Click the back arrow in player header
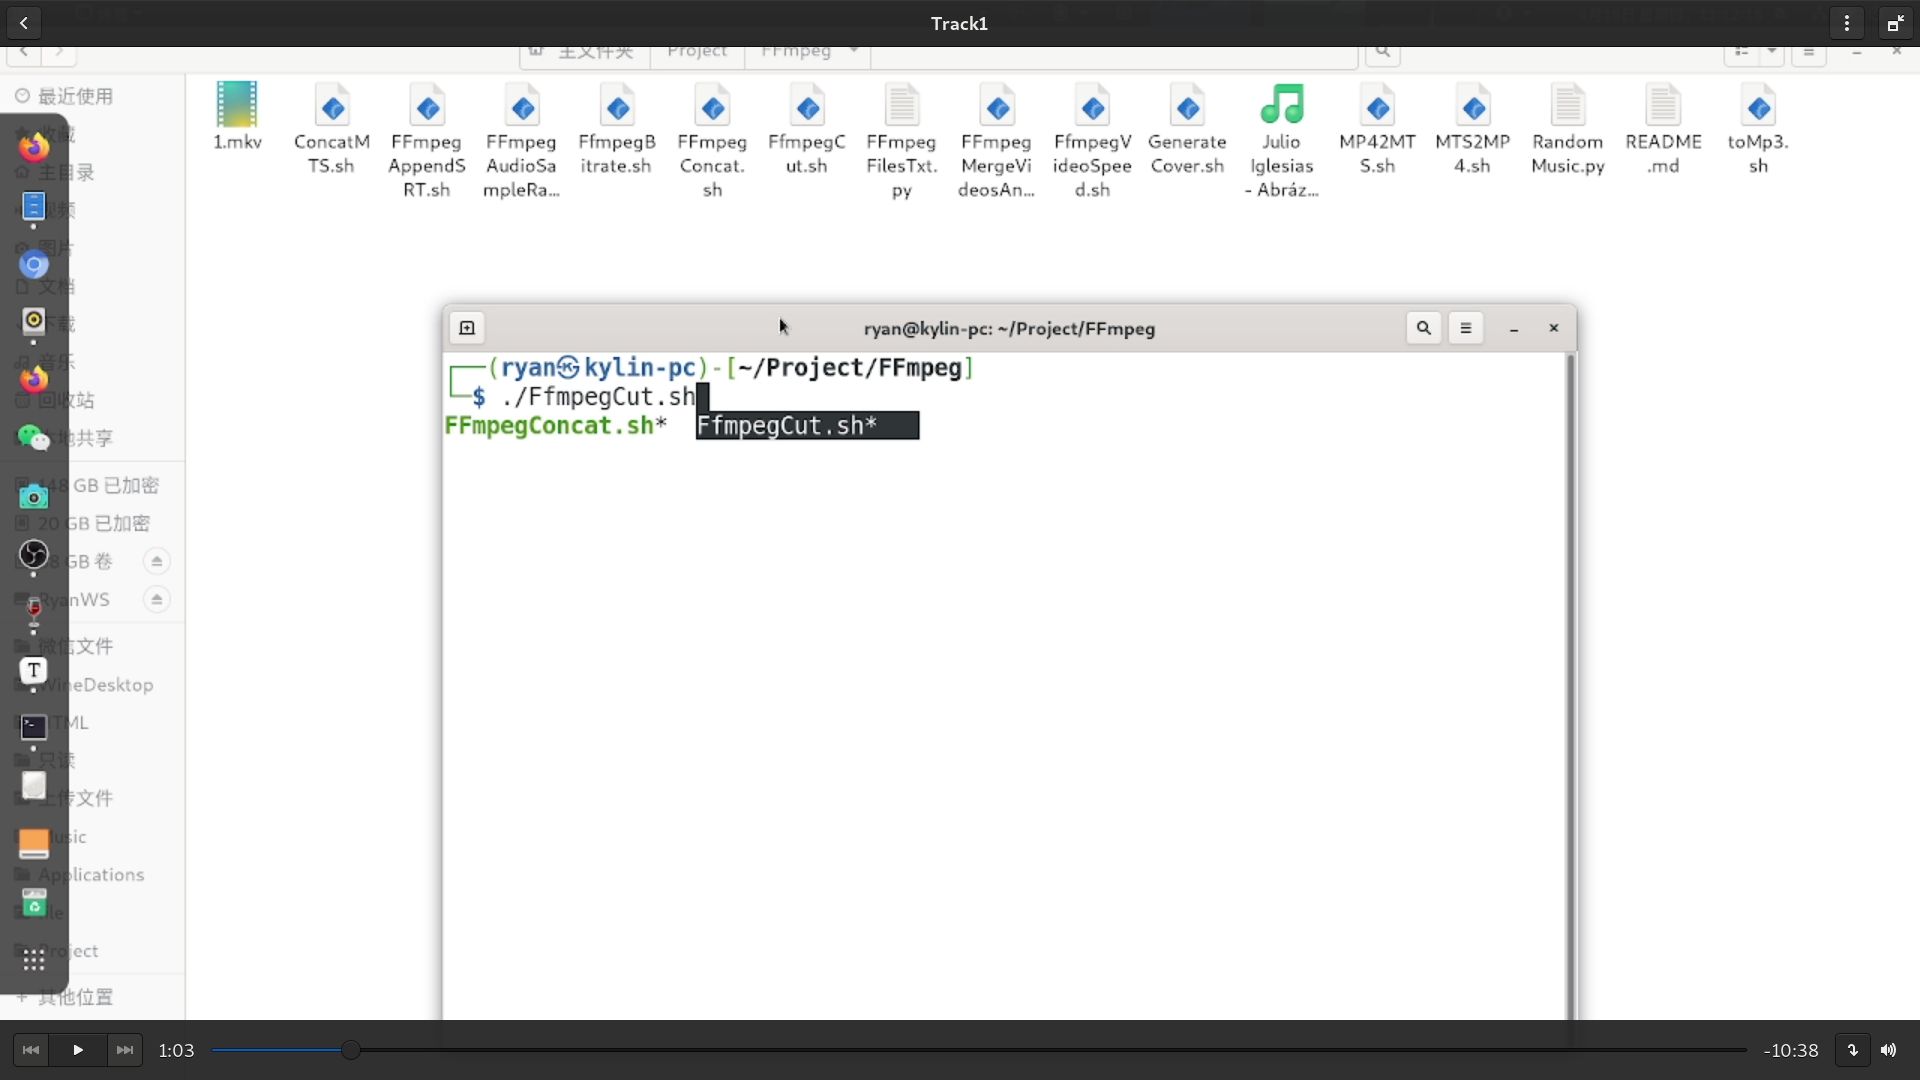The height and width of the screenshot is (1080, 1920). (24, 23)
